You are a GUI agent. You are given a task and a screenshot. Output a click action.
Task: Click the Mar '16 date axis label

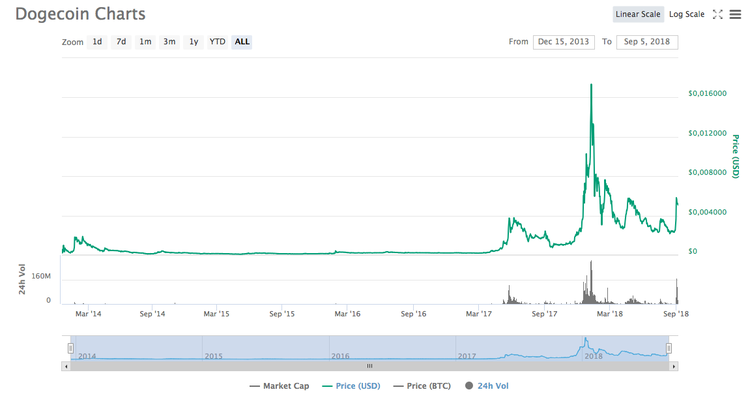pos(347,314)
